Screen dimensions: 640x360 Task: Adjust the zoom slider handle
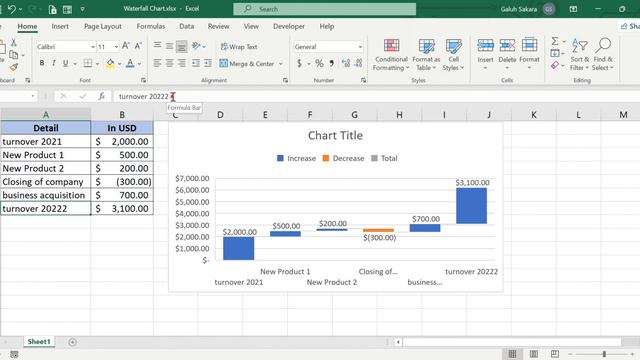[604, 354]
